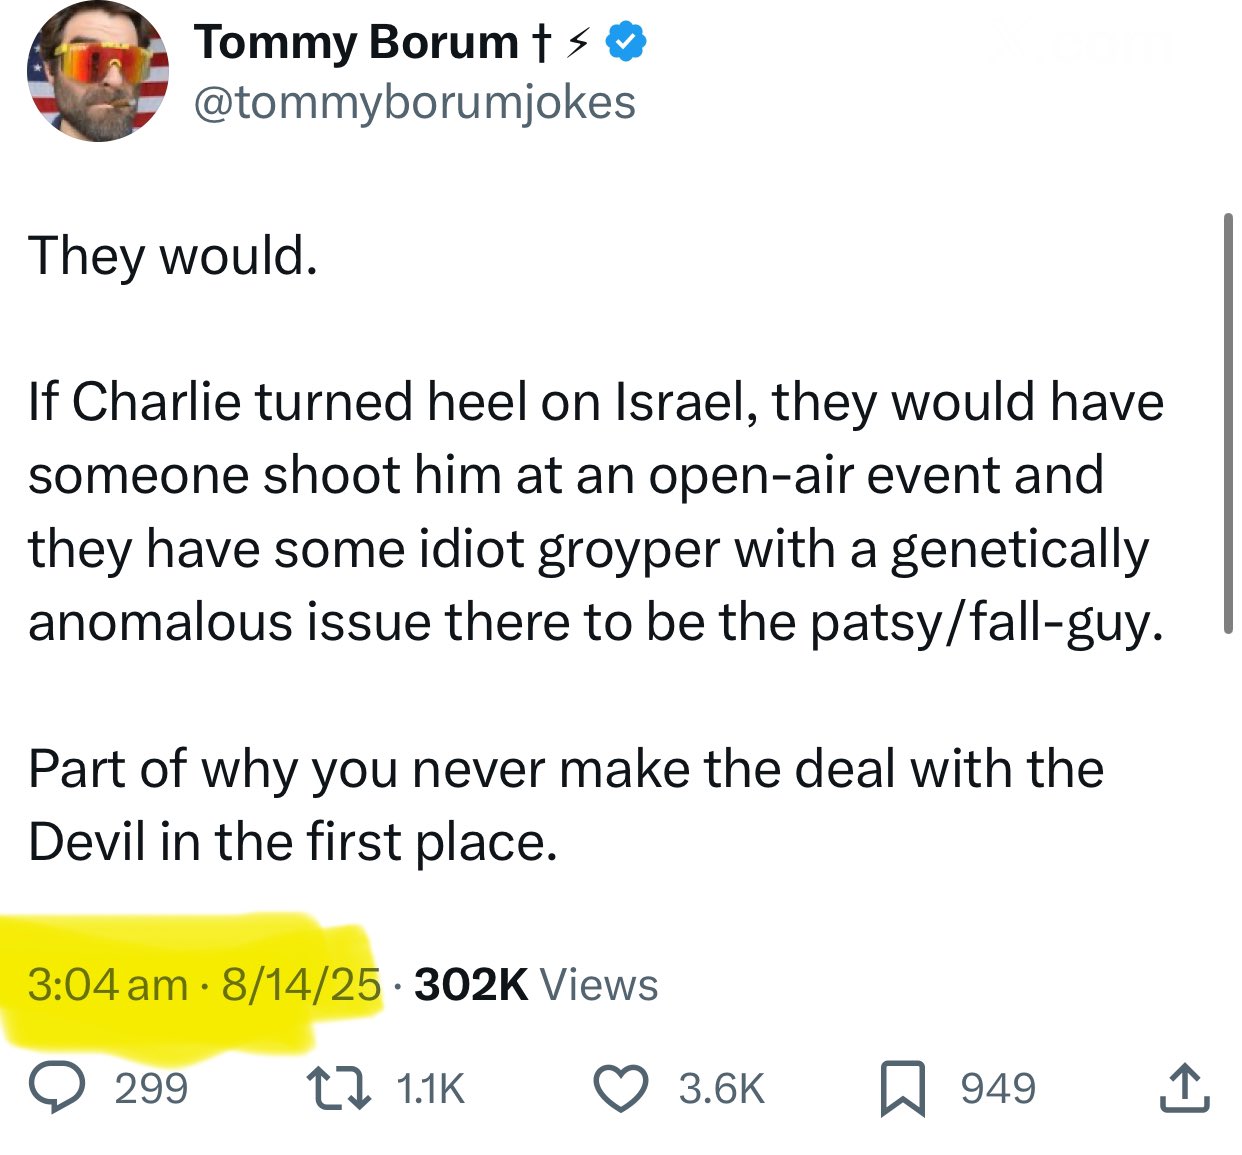Click the lightning bolt emoji beside the name
1242x1155 pixels.
point(576,43)
